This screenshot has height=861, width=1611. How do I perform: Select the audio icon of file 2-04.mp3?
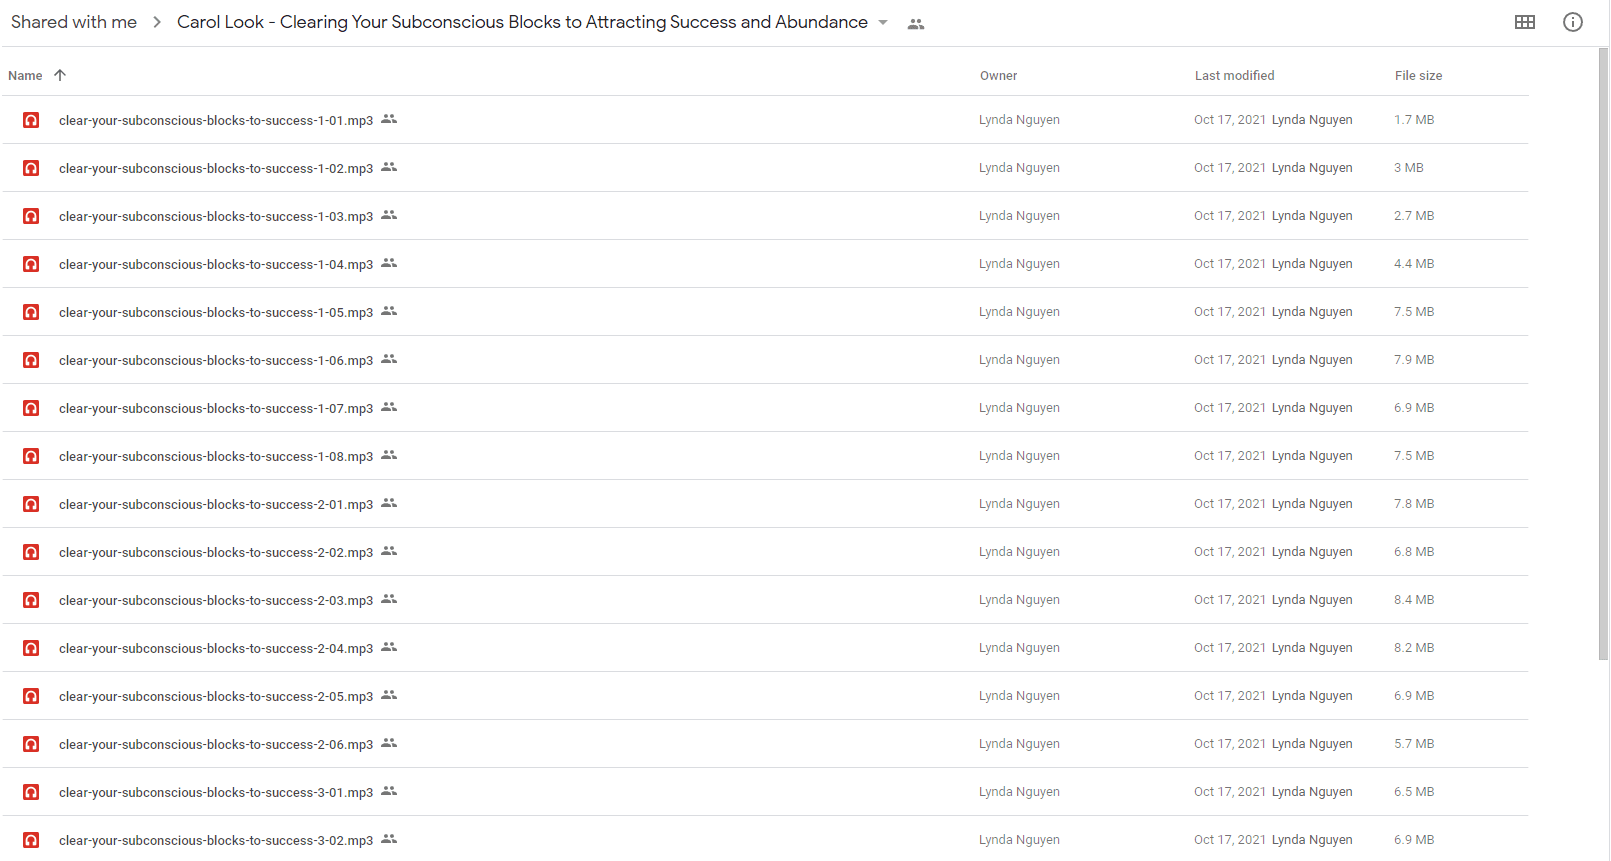click(31, 648)
